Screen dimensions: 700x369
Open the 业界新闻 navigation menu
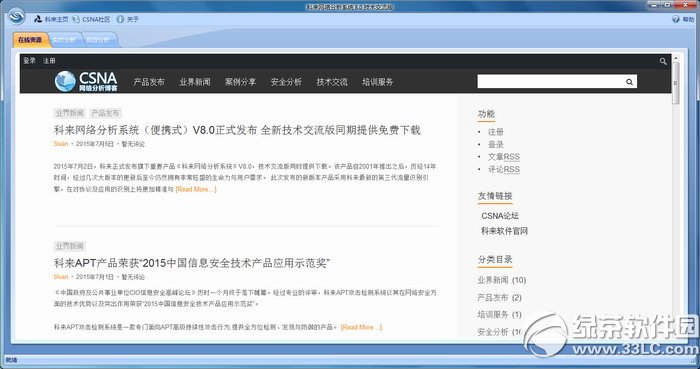(x=195, y=82)
